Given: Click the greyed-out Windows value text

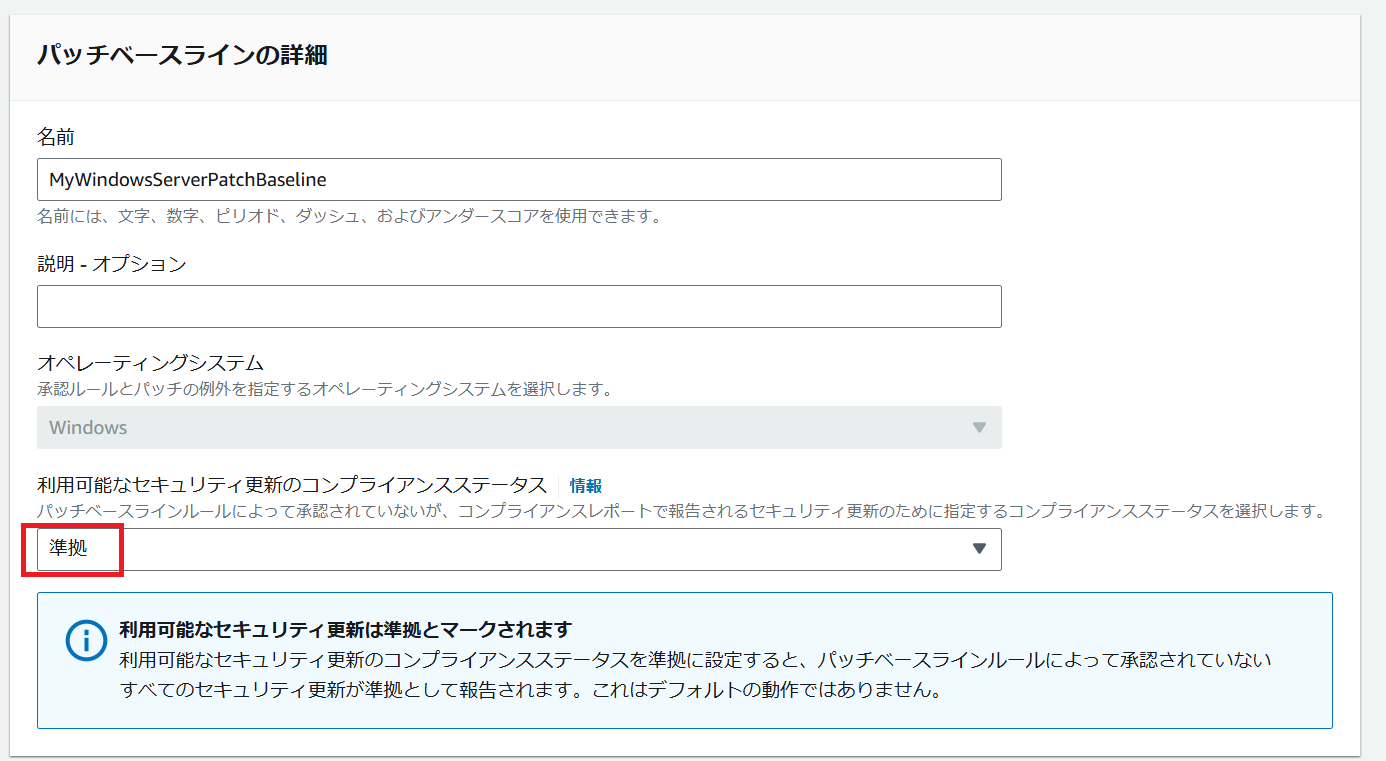Looking at the screenshot, I should (x=88, y=428).
